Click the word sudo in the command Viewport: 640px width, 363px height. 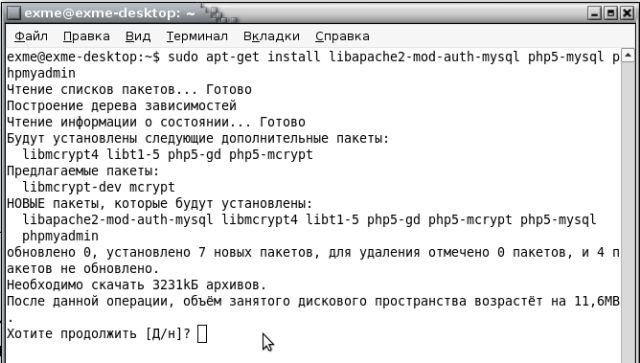[x=182, y=57]
